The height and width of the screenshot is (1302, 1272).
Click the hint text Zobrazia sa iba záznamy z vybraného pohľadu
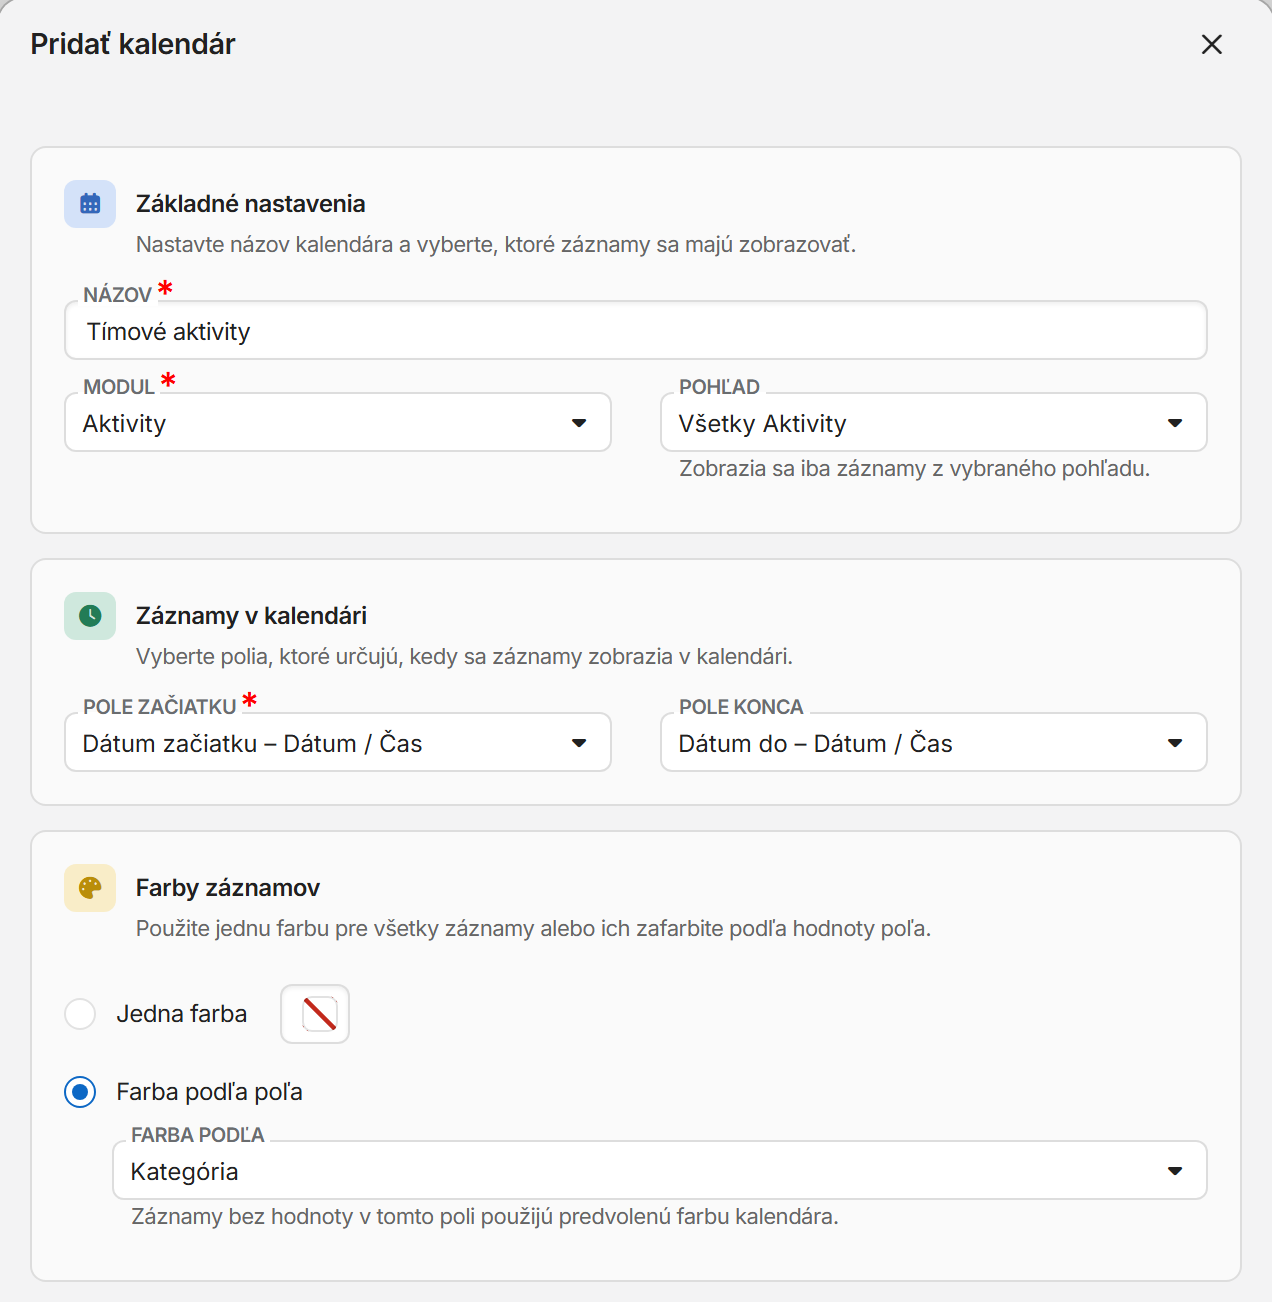tap(915, 469)
